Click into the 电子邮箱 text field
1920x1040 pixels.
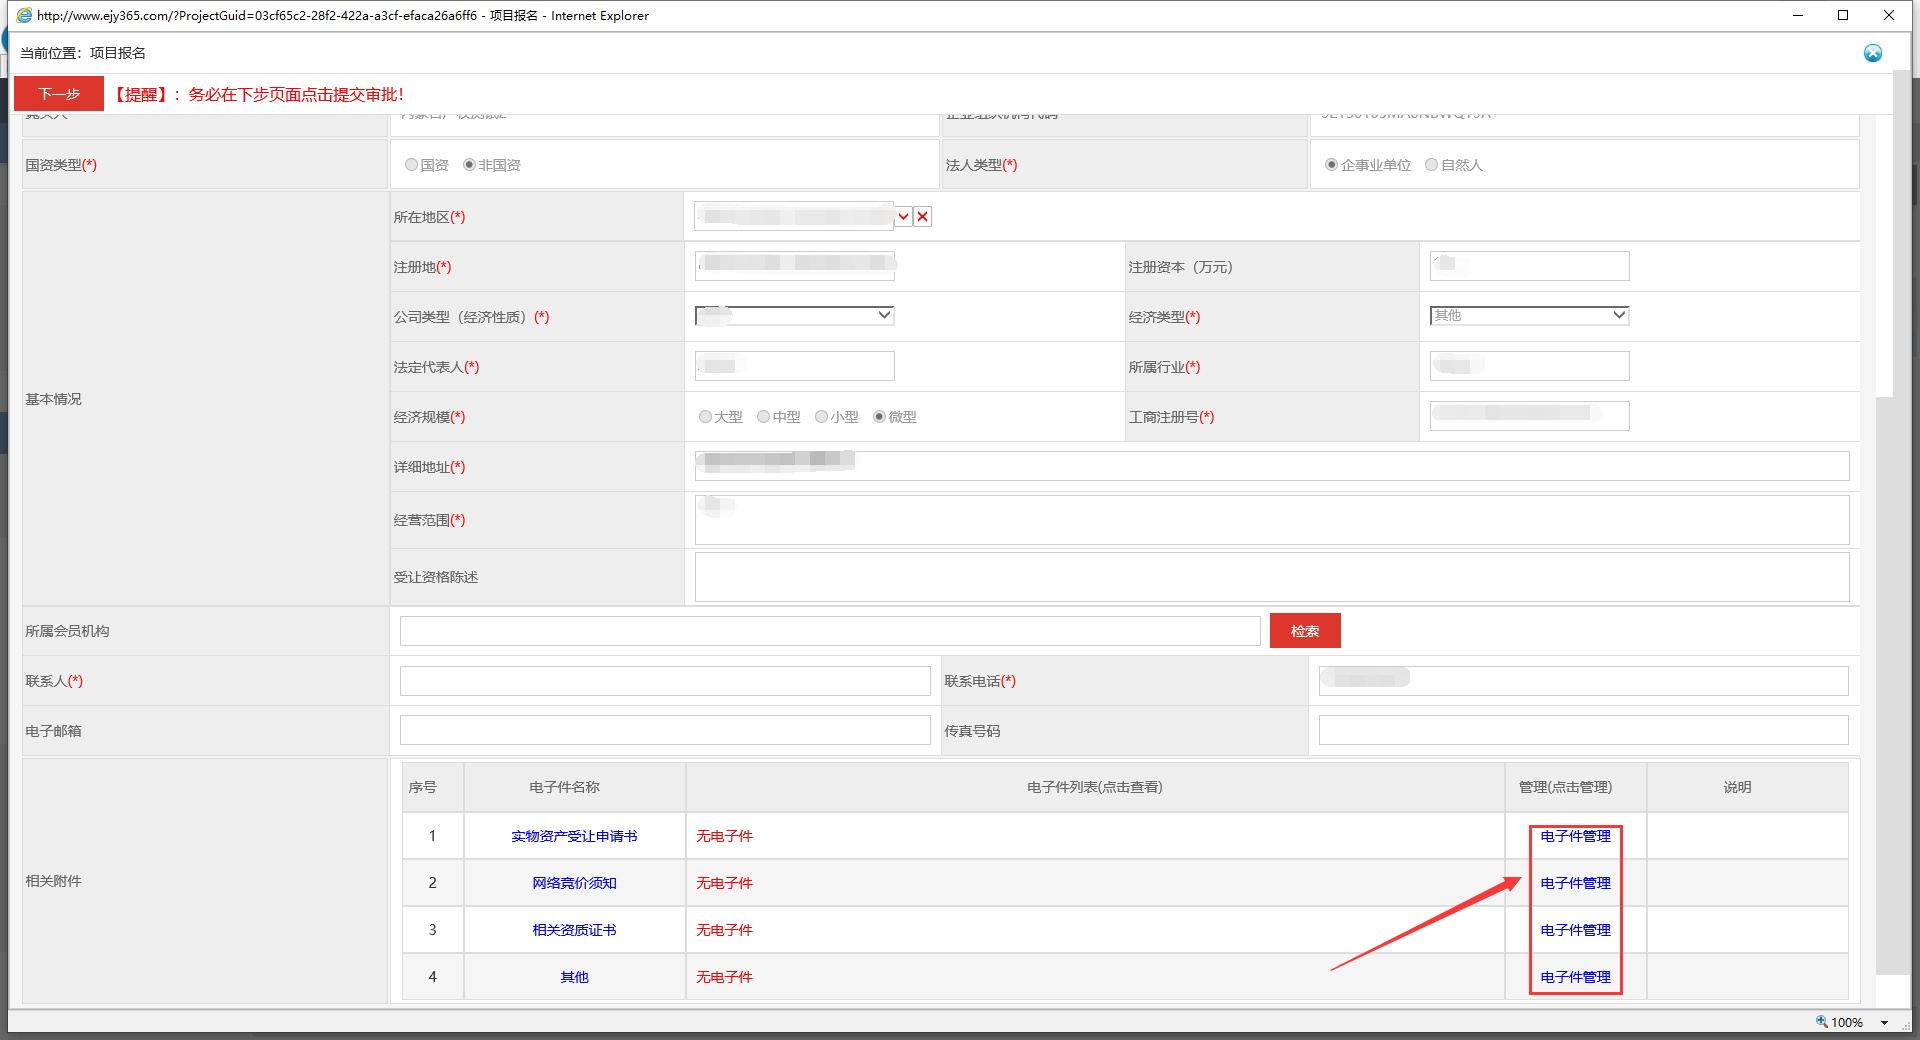click(x=665, y=731)
